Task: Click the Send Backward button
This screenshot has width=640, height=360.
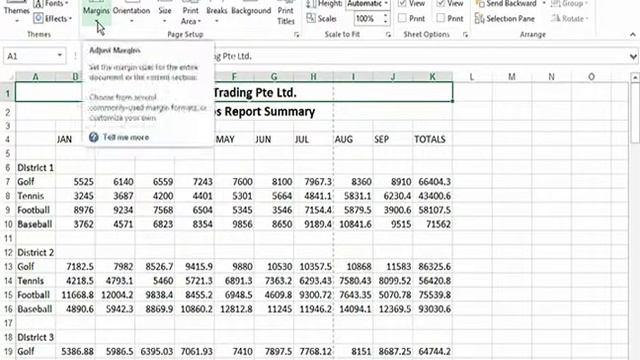Action: click(x=506, y=4)
